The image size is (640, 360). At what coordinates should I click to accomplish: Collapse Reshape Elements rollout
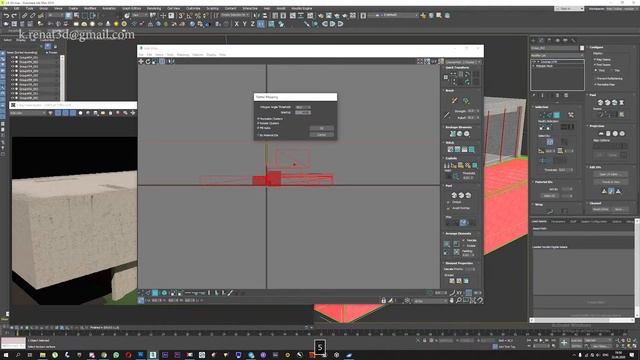pyautogui.click(x=458, y=127)
